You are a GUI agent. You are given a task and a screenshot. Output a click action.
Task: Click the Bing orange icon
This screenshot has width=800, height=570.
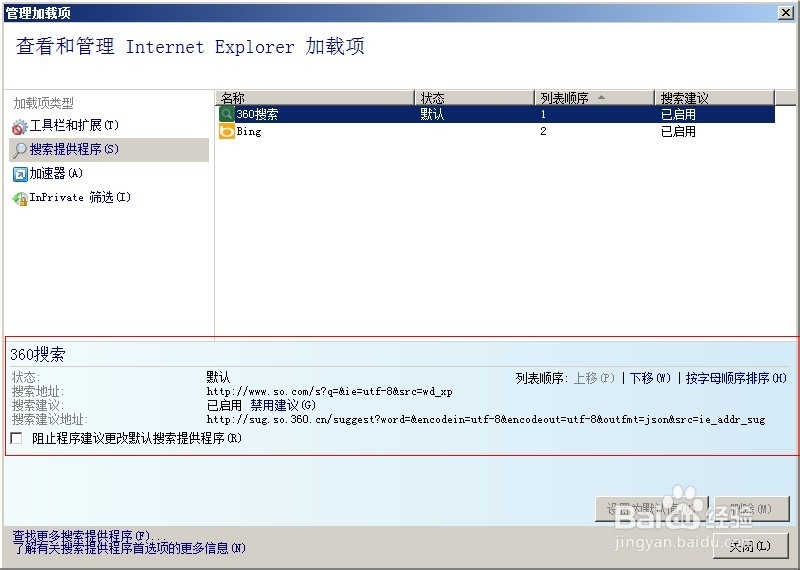(x=227, y=131)
